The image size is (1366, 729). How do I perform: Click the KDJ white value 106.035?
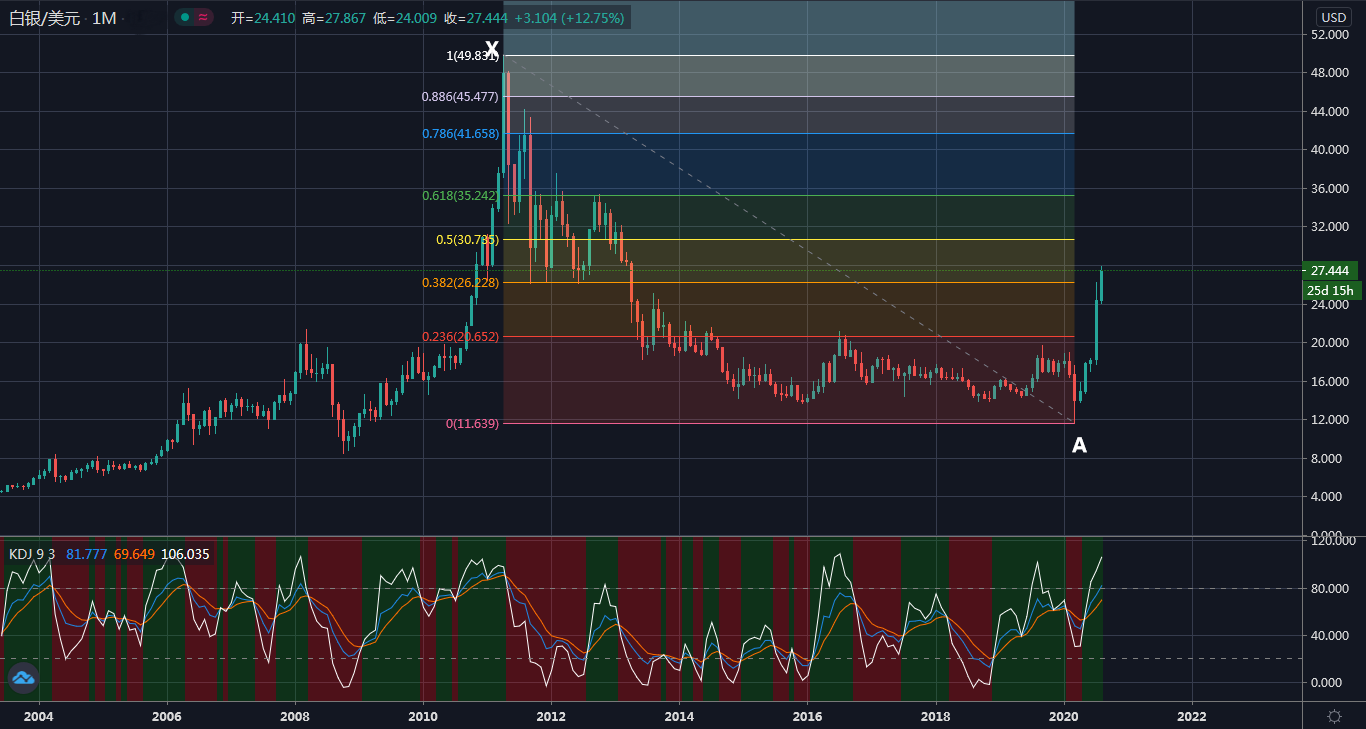(185, 553)
